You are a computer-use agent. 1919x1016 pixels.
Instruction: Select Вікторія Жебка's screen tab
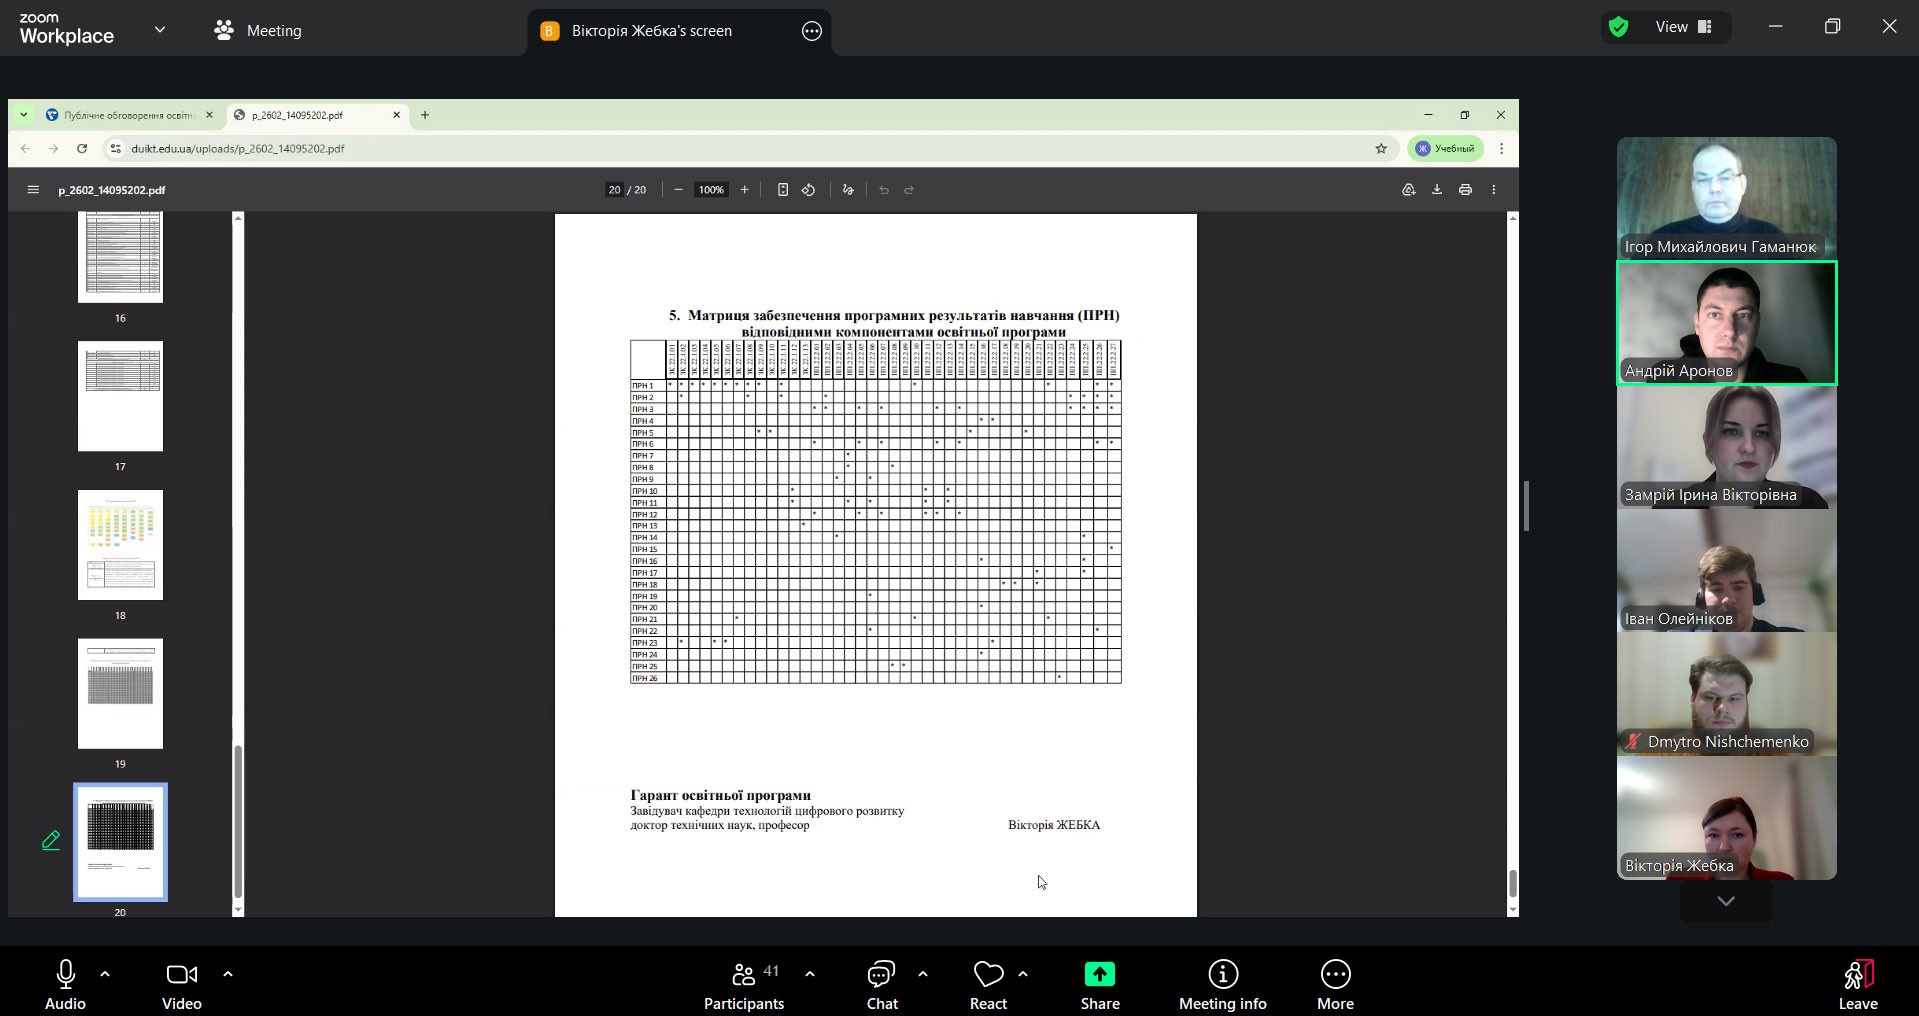click(651, 31)
